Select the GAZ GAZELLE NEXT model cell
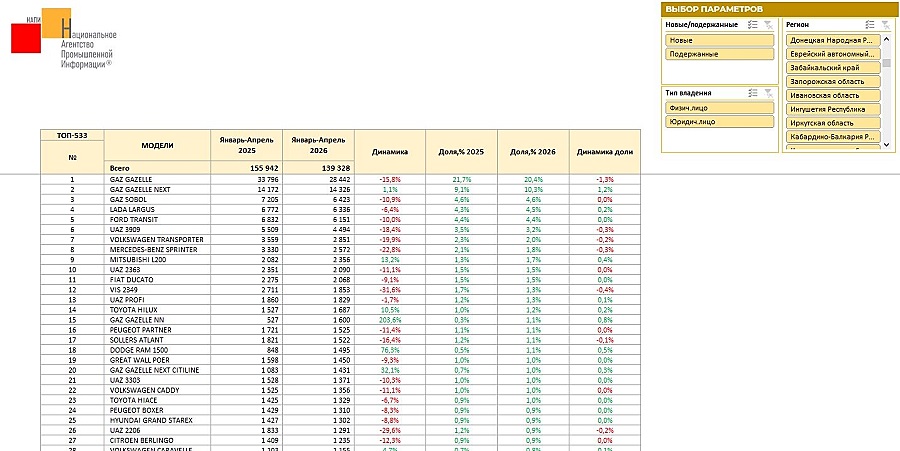The height and width of the screenshot is (451, 900). (x=157, y=189)
